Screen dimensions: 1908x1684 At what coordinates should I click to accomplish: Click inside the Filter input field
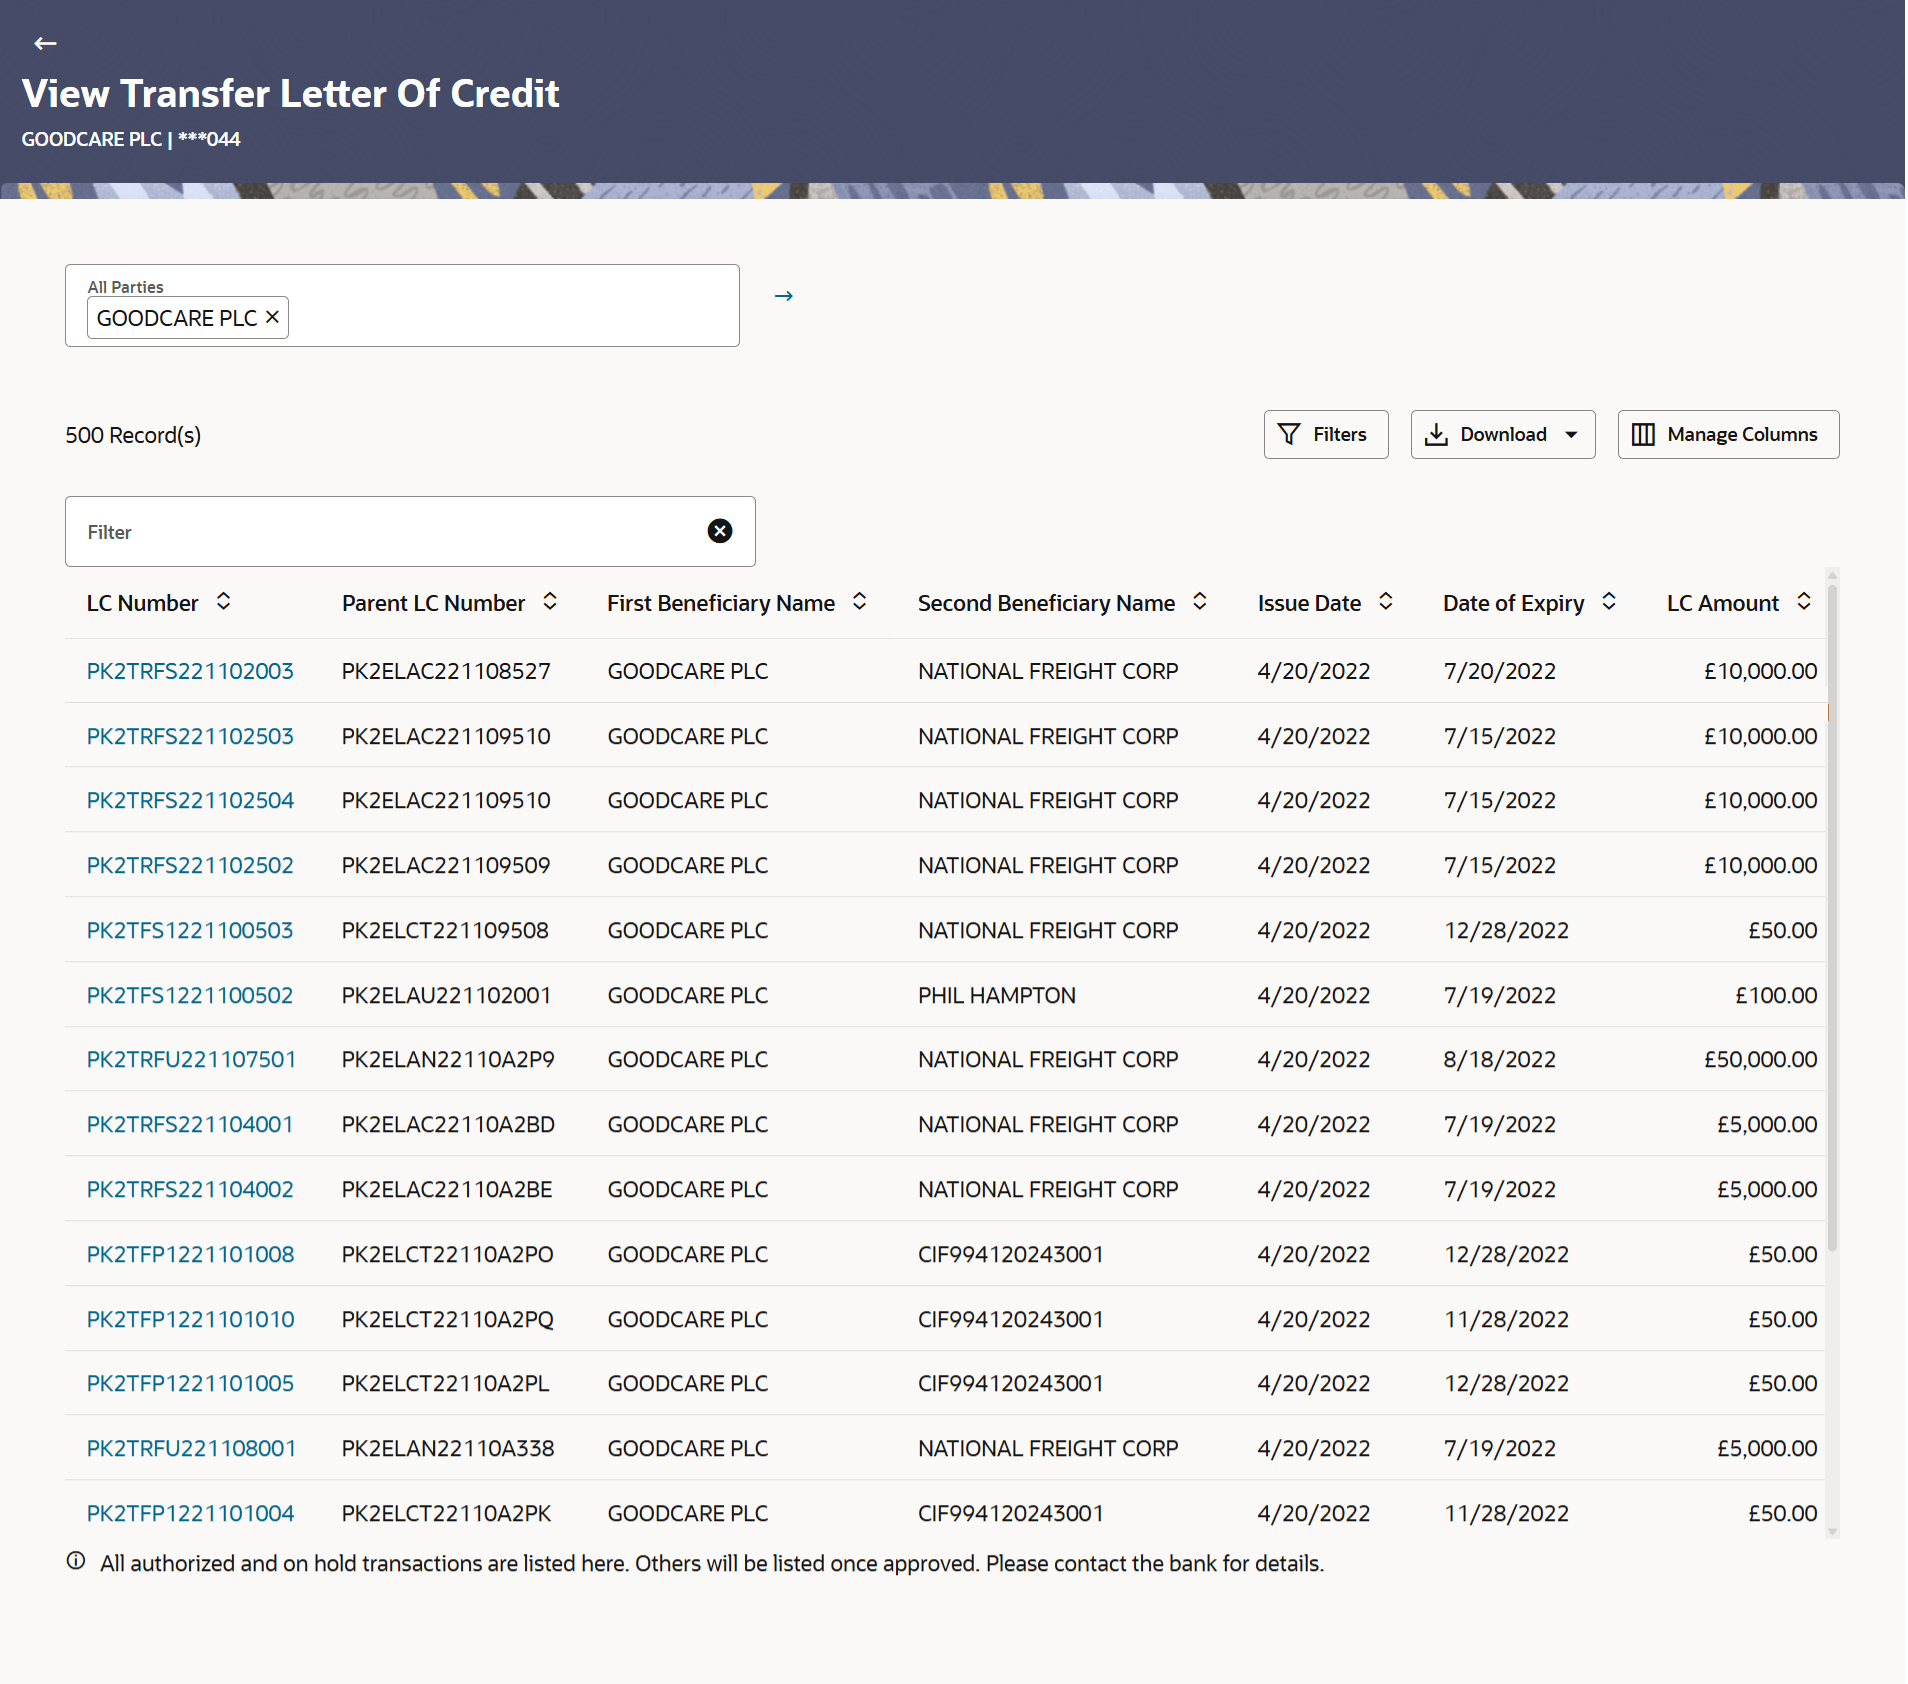click(x=350, y=531)
